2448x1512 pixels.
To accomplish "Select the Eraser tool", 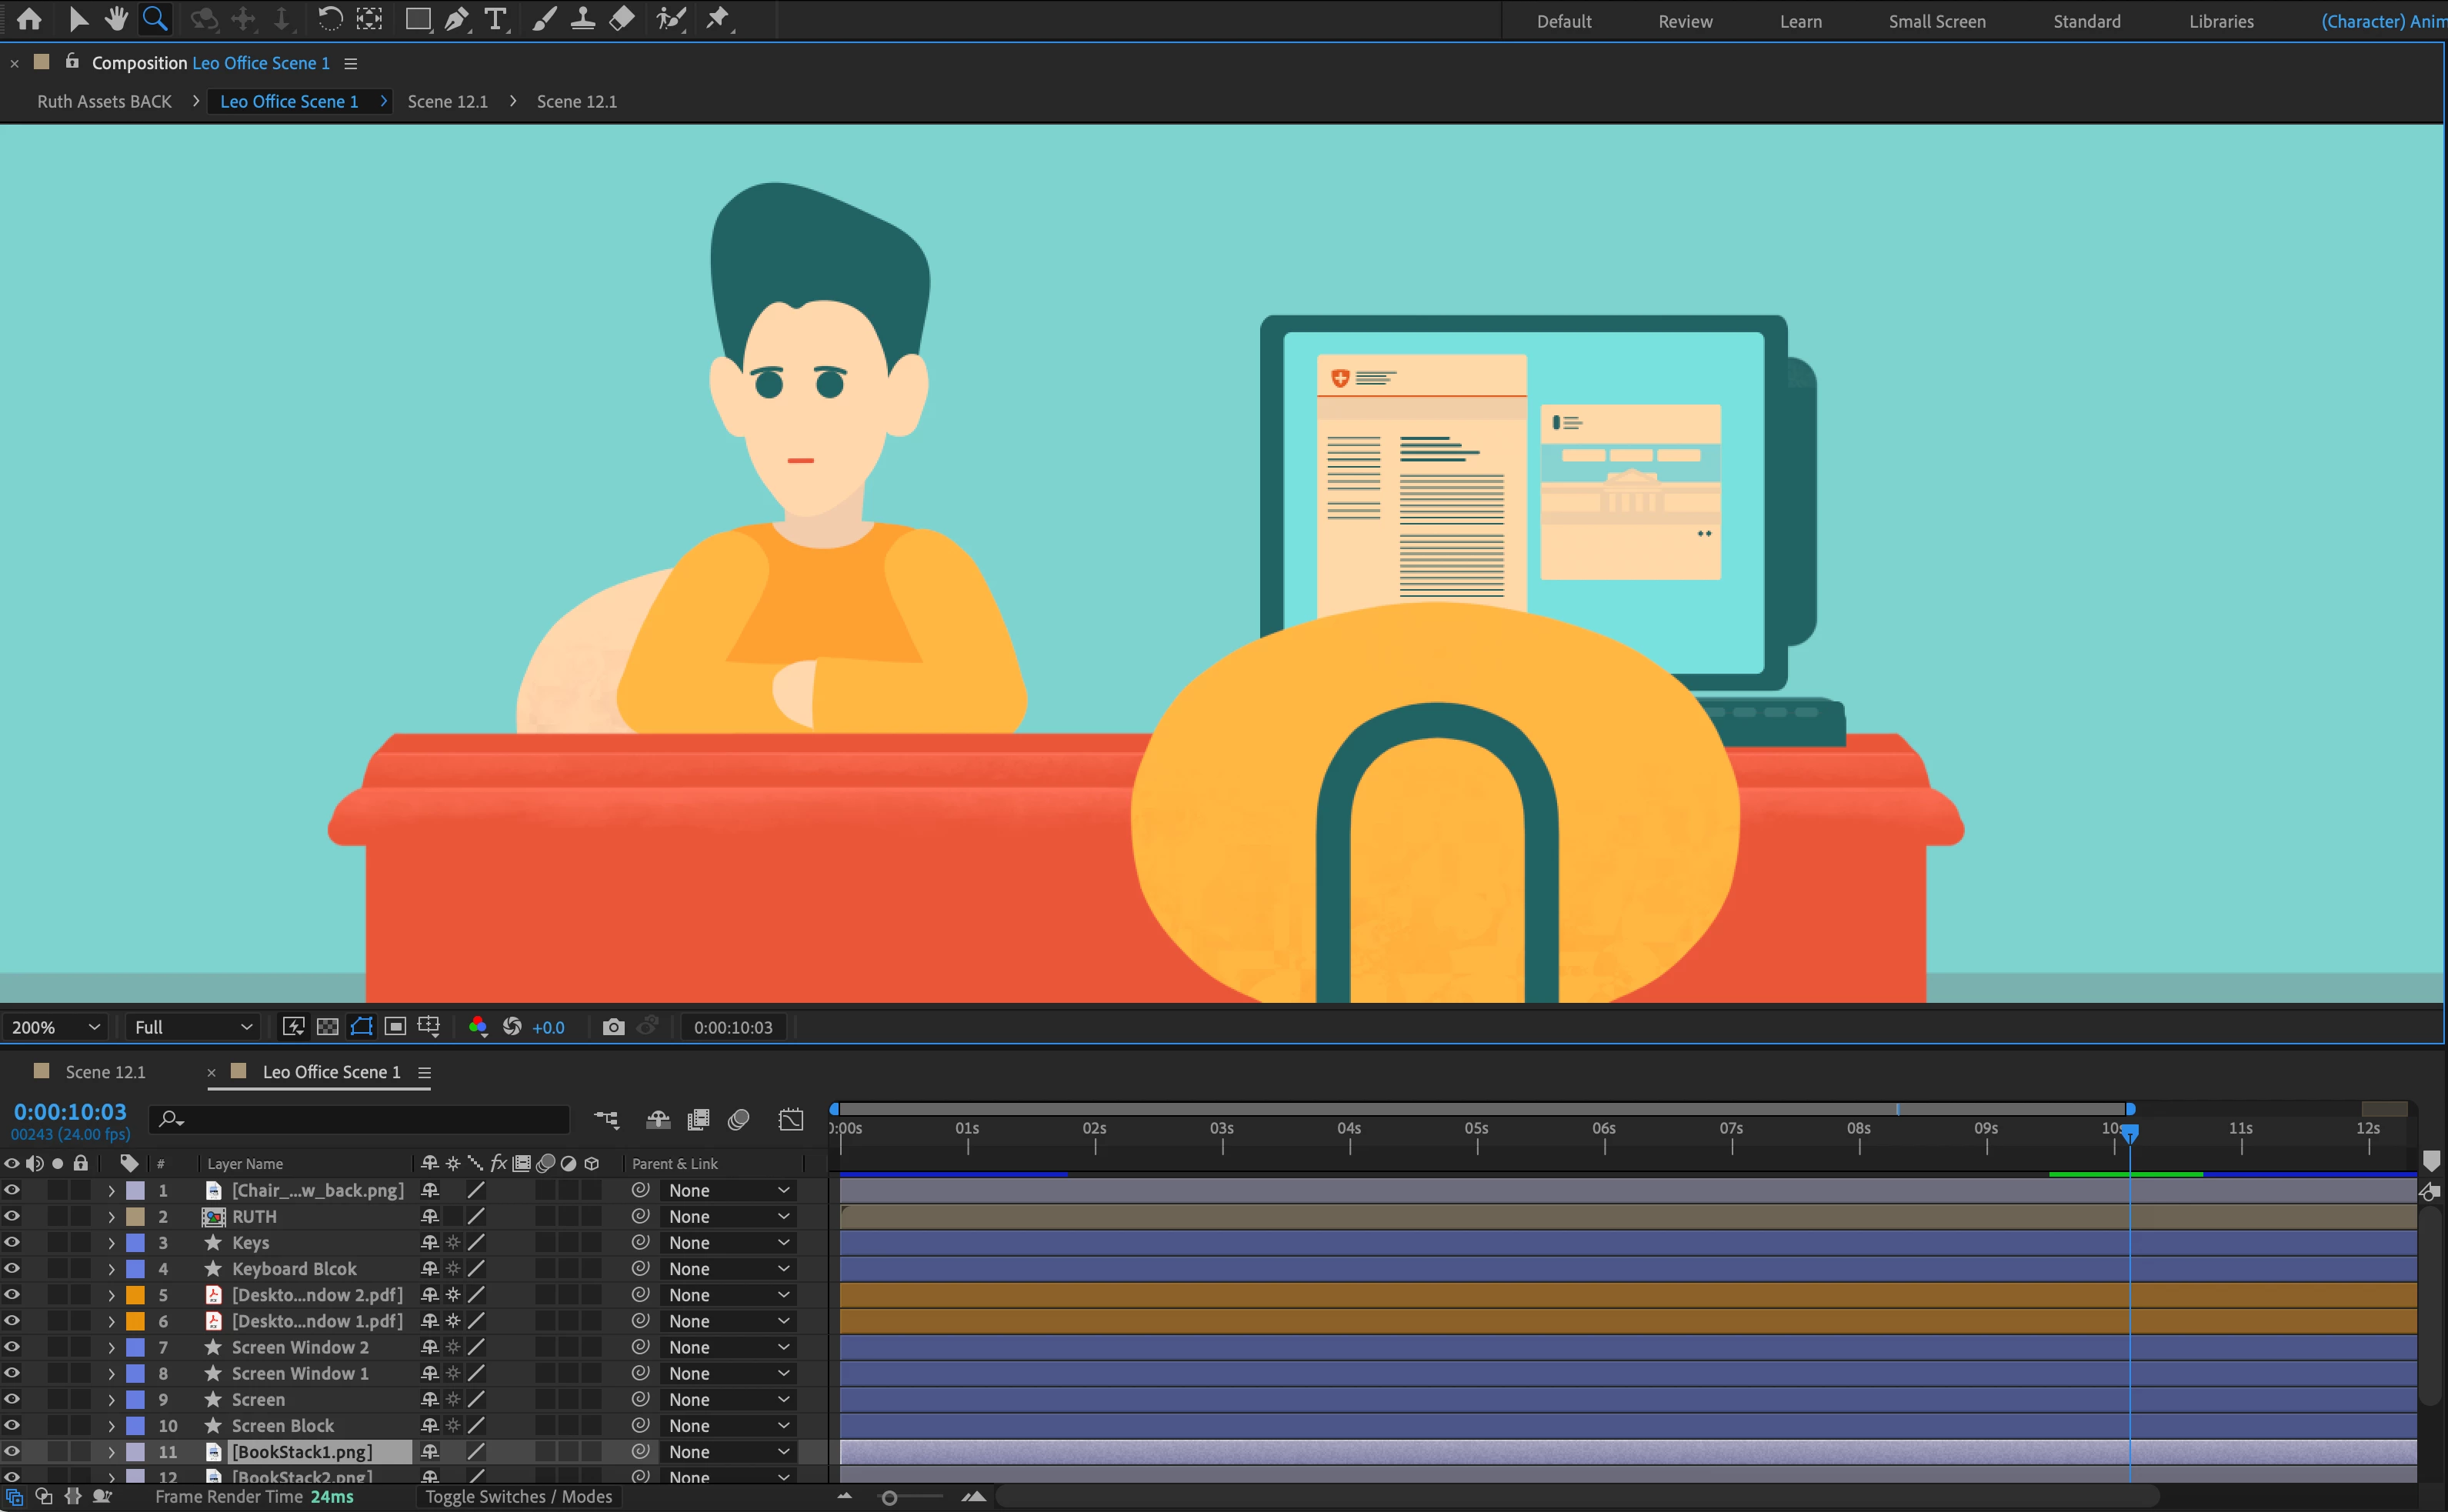I will [622, 19].
